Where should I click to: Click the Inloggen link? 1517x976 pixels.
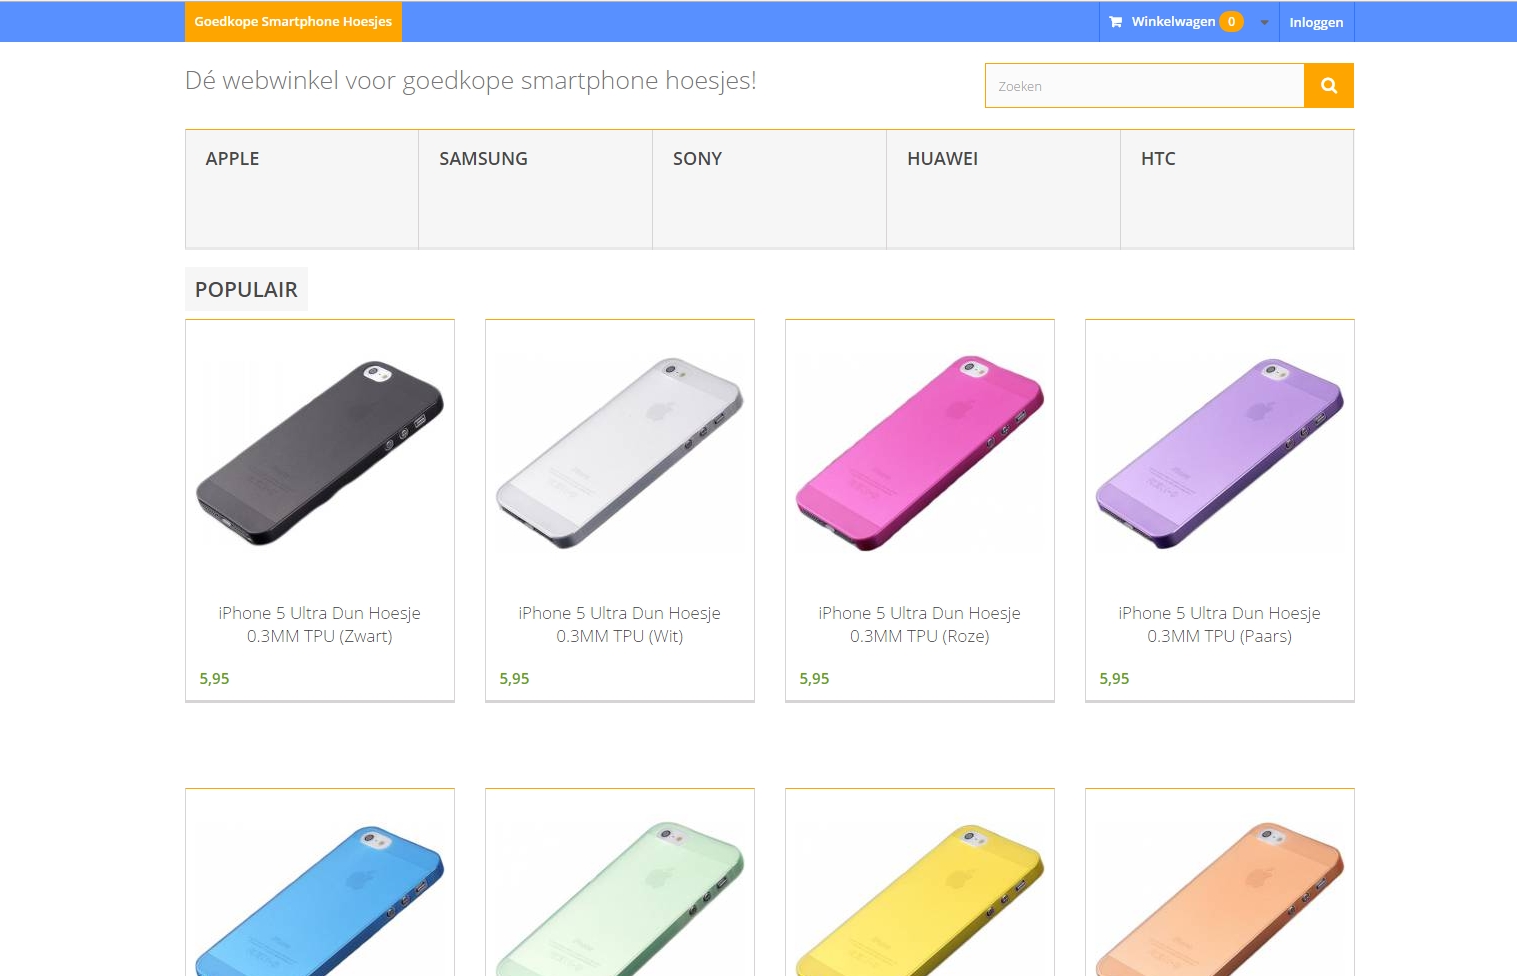[1316, 22]
